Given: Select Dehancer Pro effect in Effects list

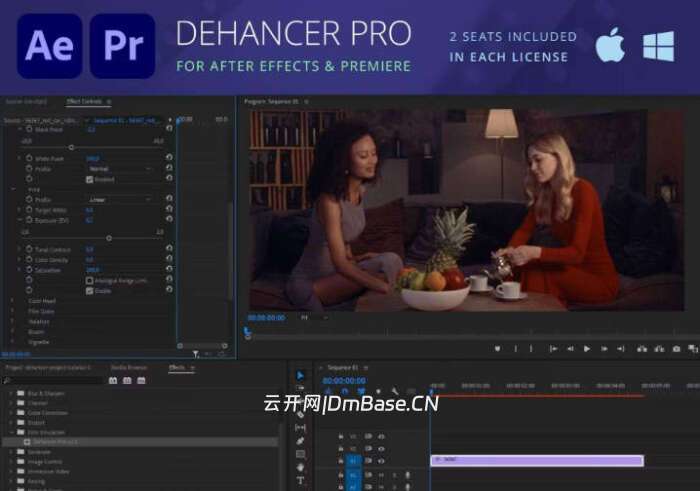Looking at the screenshot, I should tap(141, 441).
